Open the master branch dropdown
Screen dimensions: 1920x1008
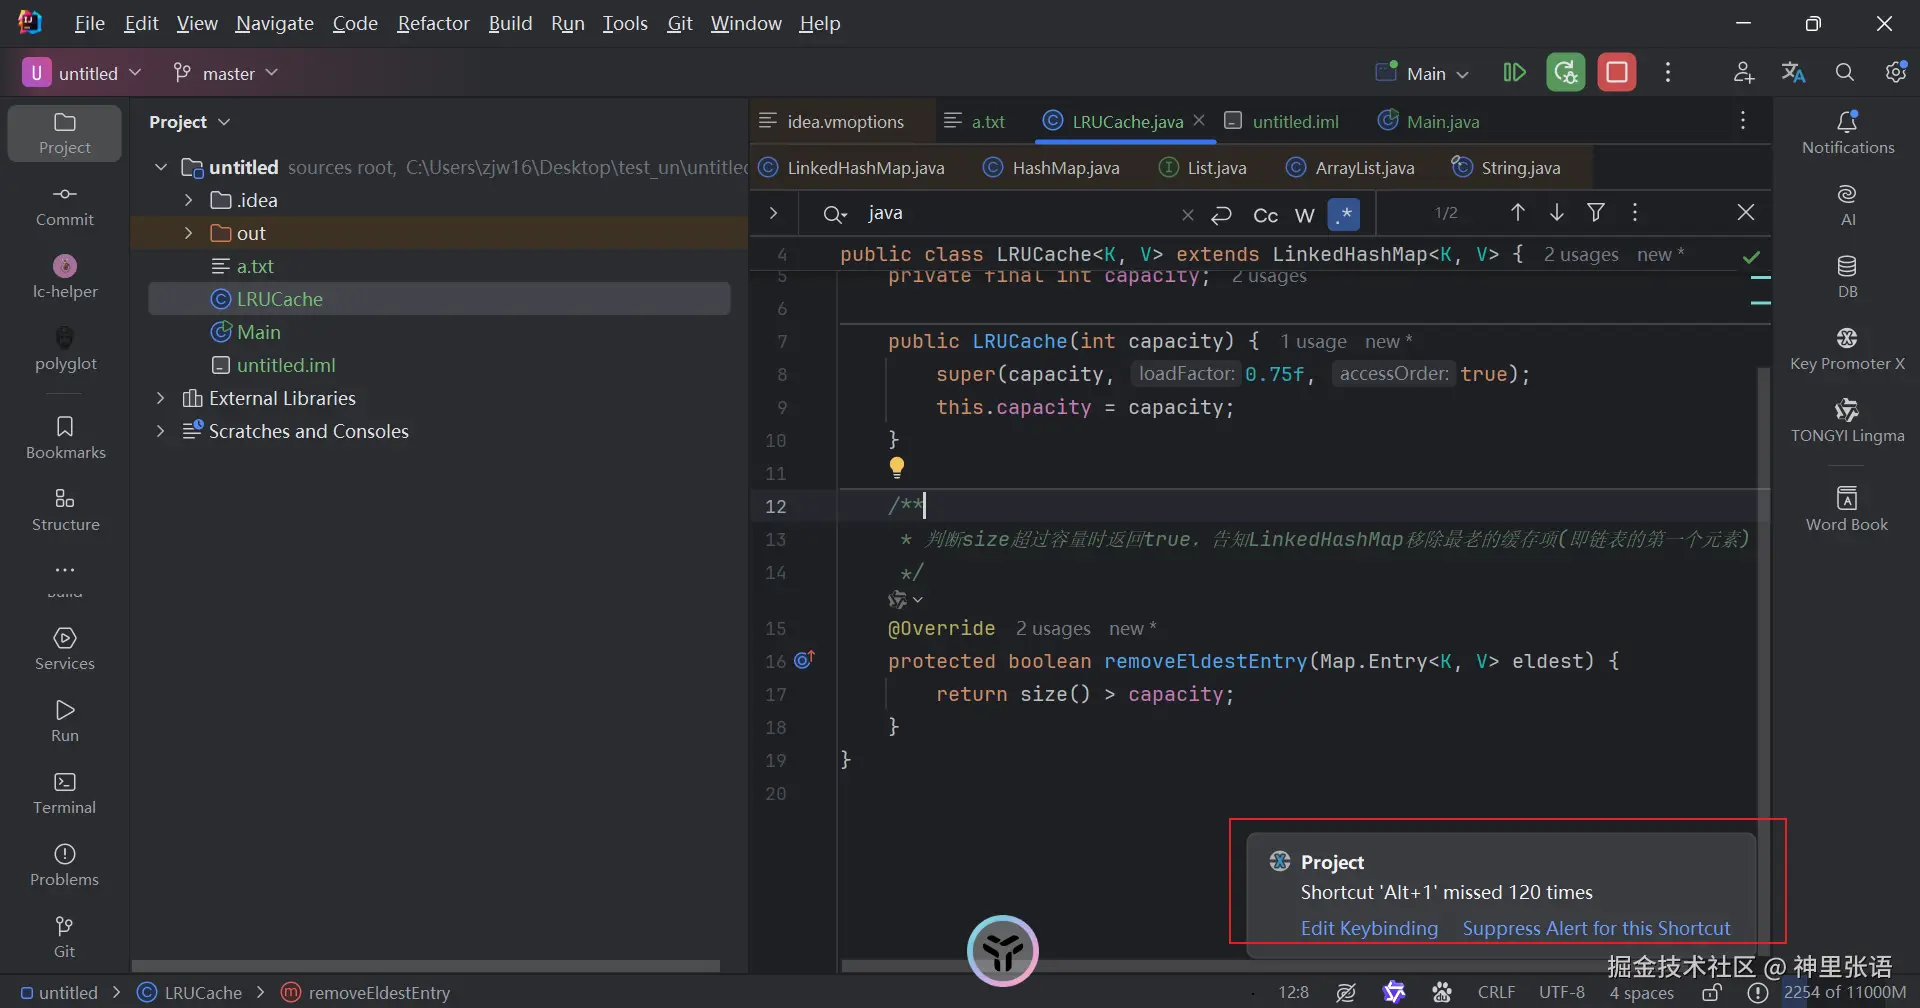click(226, 73)
